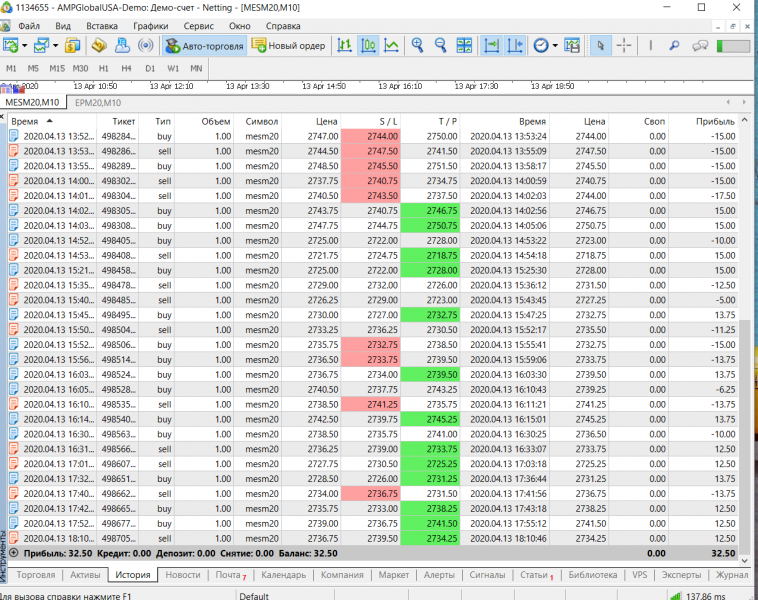The width and height of the screenshot is (758, 600).
Task: Switch chart to bar chart display
Action: pos(344,45)
